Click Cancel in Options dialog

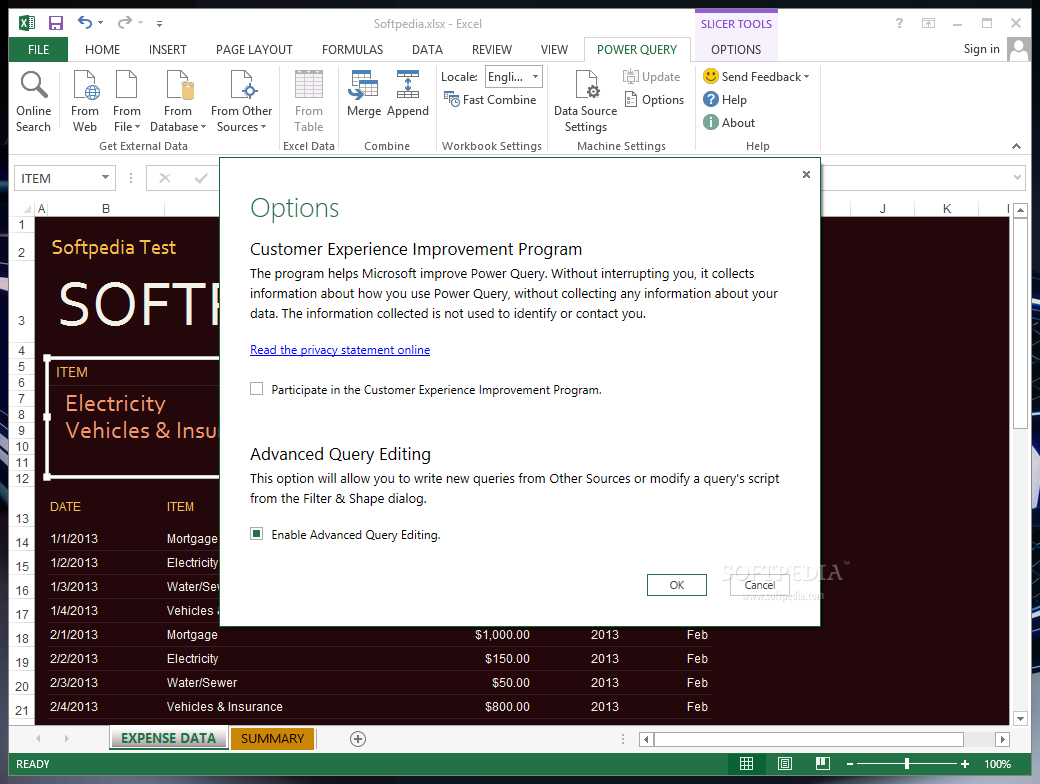click(759, 585)
